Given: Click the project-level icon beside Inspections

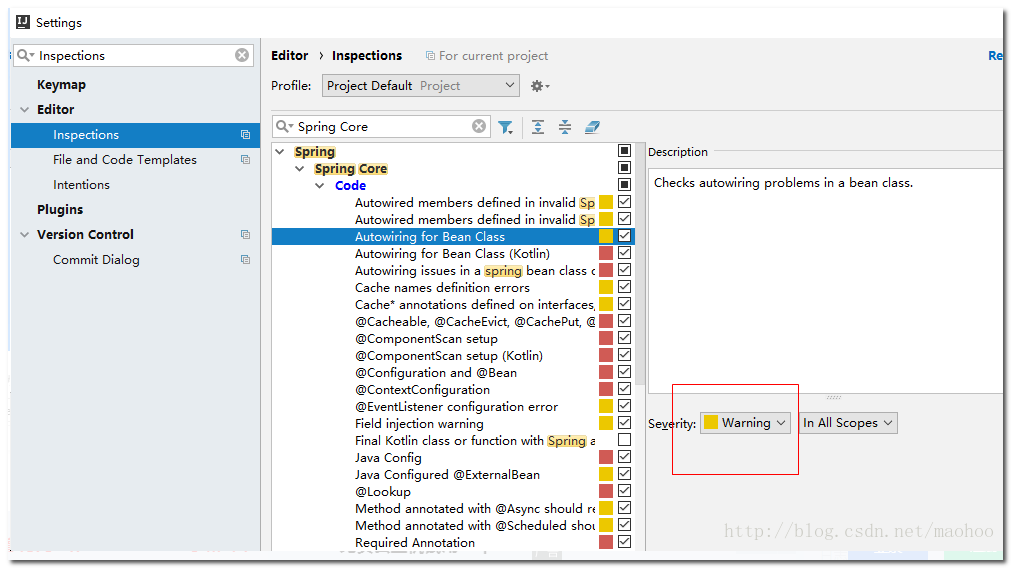Looking at the screenshot, I should click(x=245, y=135).
